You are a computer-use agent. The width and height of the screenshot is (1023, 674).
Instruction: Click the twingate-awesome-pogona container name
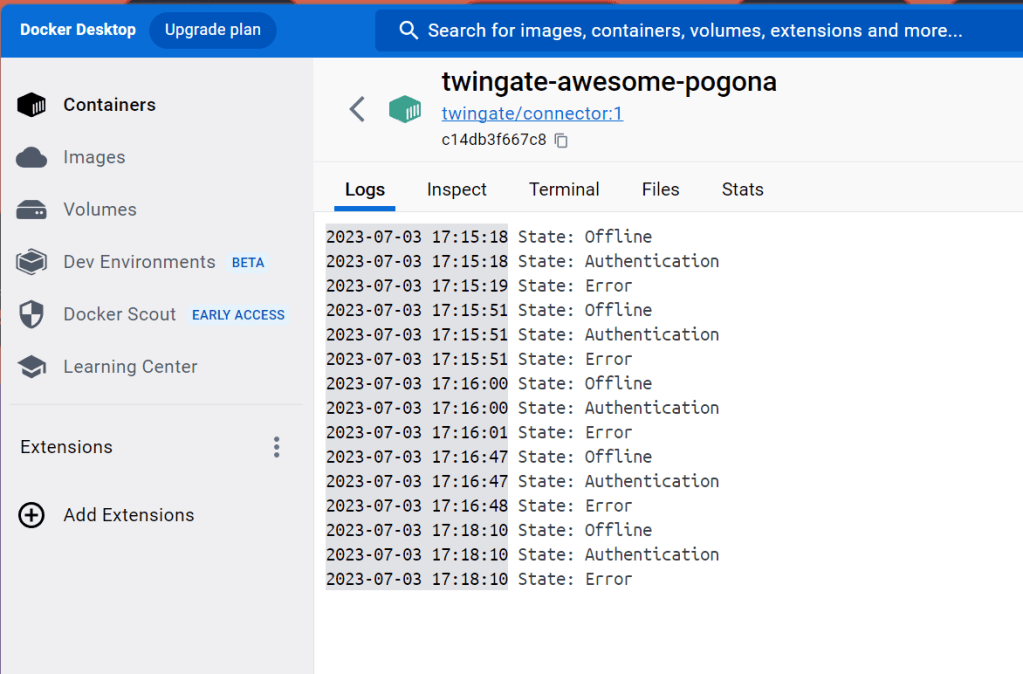coord(609,82)
